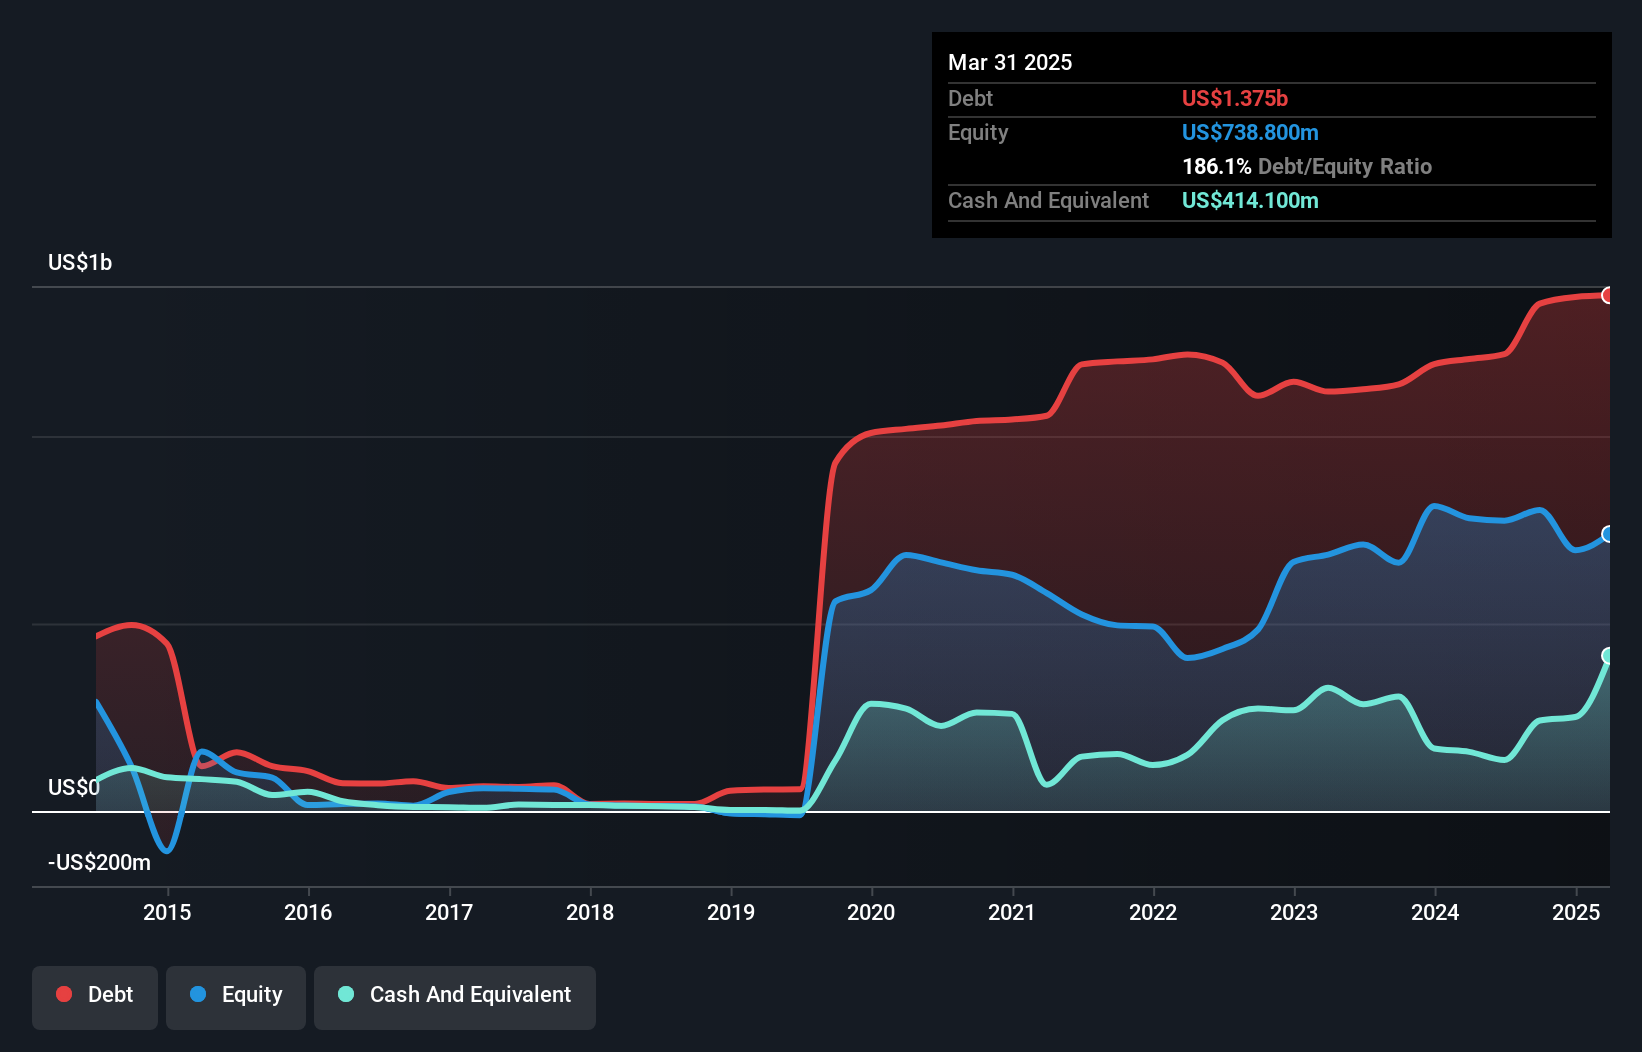This screenshot has width=1642, height=1052.
Task: Click the red Debt legend dot
Action: pyautogui.click(x=64, y=994)
